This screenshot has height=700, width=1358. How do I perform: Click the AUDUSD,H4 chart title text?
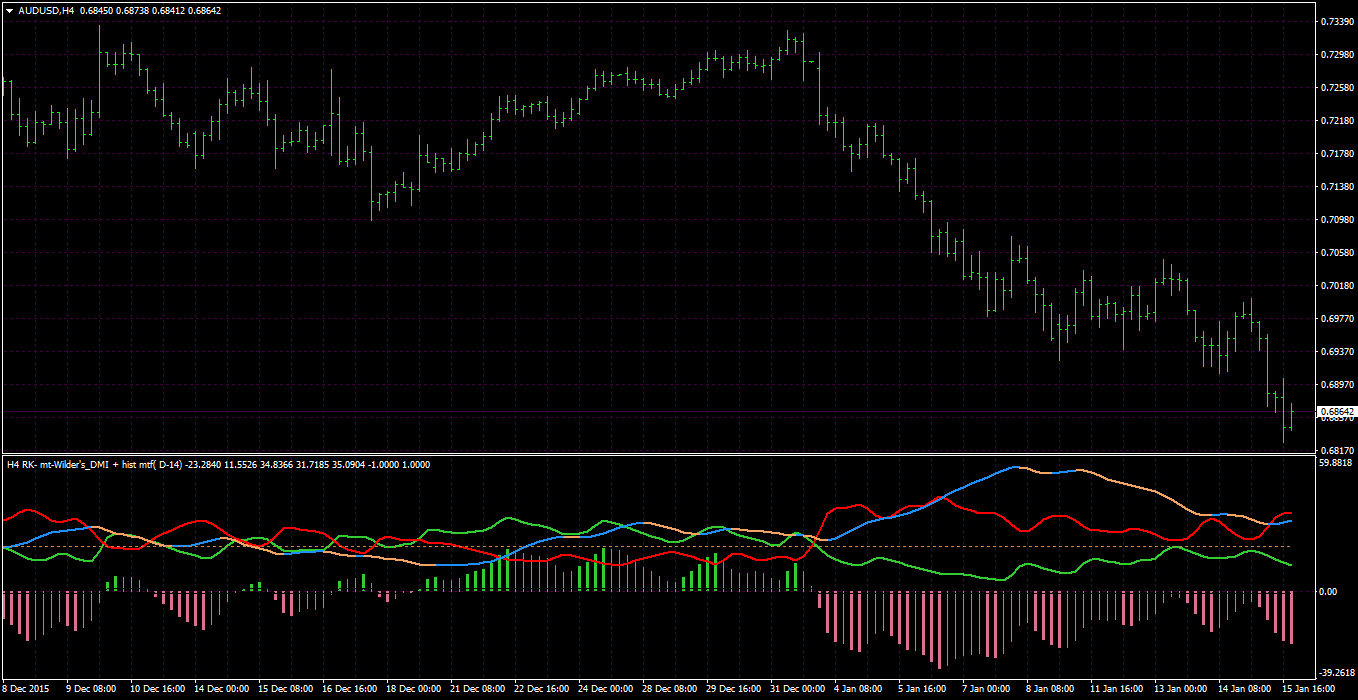tap(46, 10)
